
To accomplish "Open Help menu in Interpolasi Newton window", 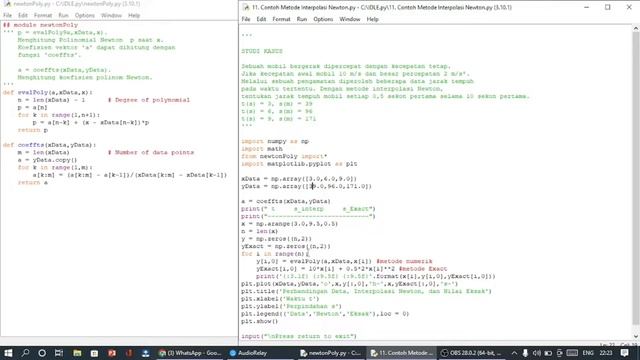I will 372,19.
